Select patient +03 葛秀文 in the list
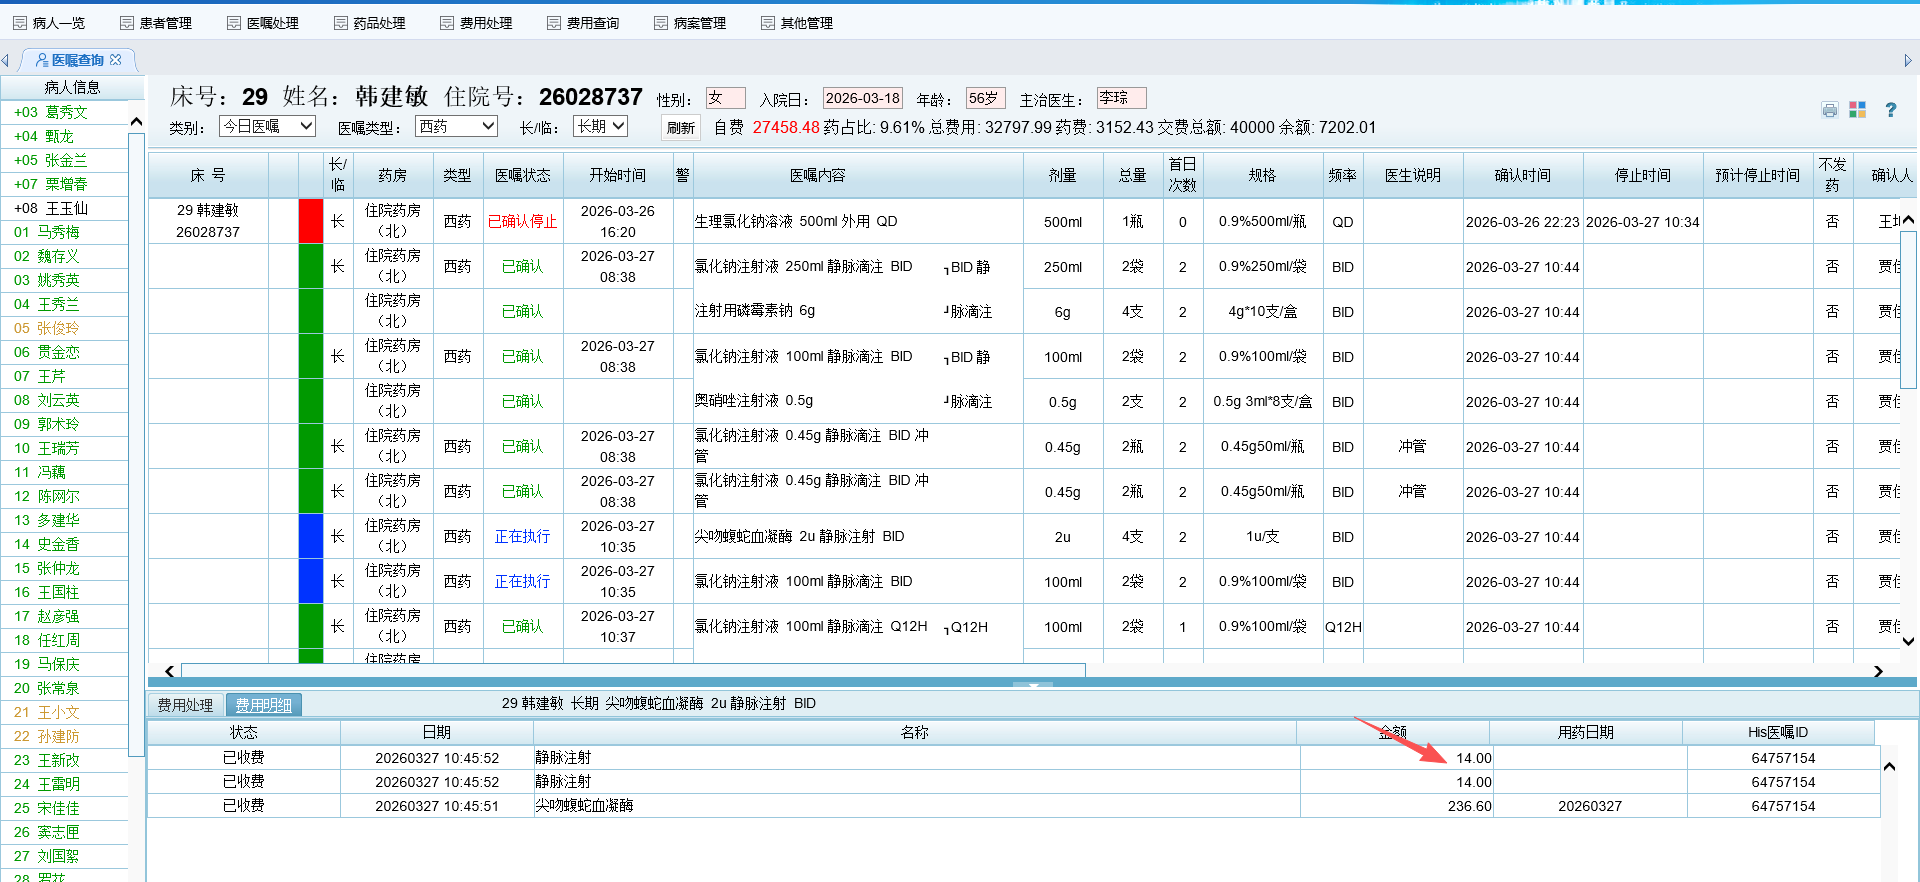The width and height of the screenshot is (1920, 882). (x=65, y=112)
